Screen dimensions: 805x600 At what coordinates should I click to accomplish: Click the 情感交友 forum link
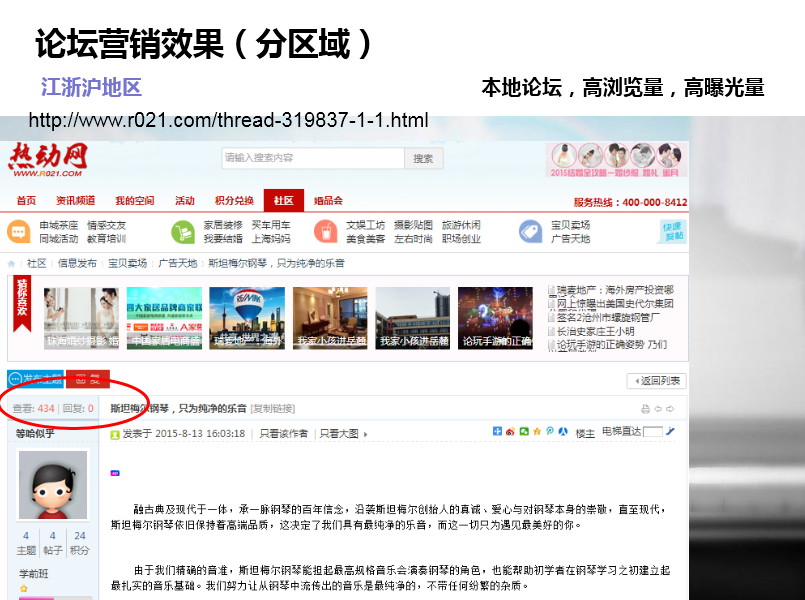click(x=106, y=225)
